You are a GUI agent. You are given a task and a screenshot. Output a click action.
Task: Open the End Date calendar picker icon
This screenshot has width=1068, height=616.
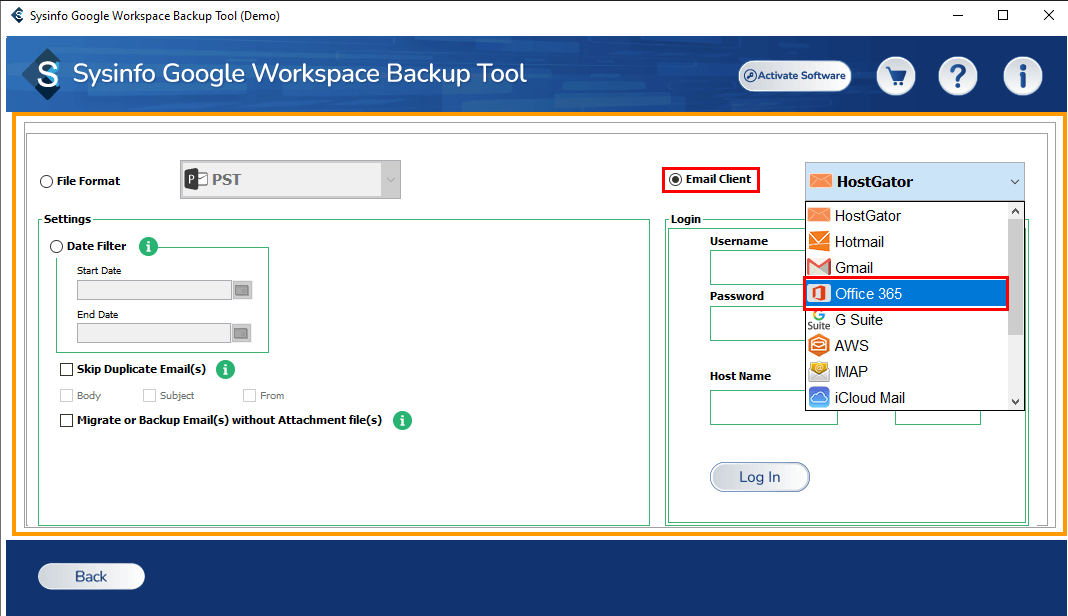[242, 333]
